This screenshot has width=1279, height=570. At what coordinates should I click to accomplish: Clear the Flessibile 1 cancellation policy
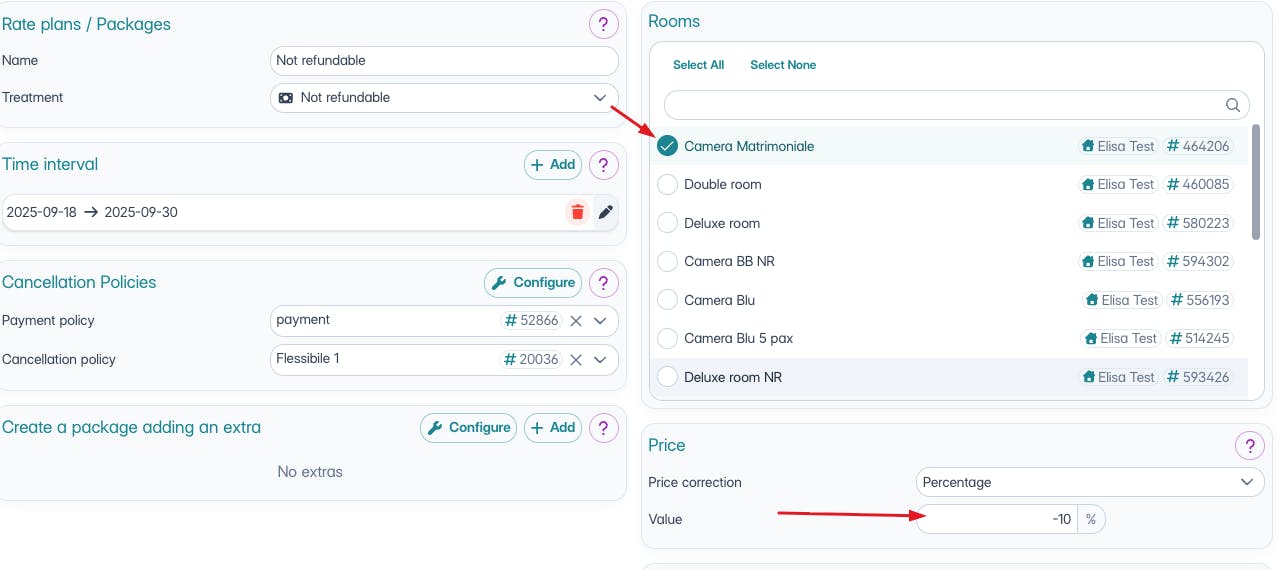tap(576, 359)
